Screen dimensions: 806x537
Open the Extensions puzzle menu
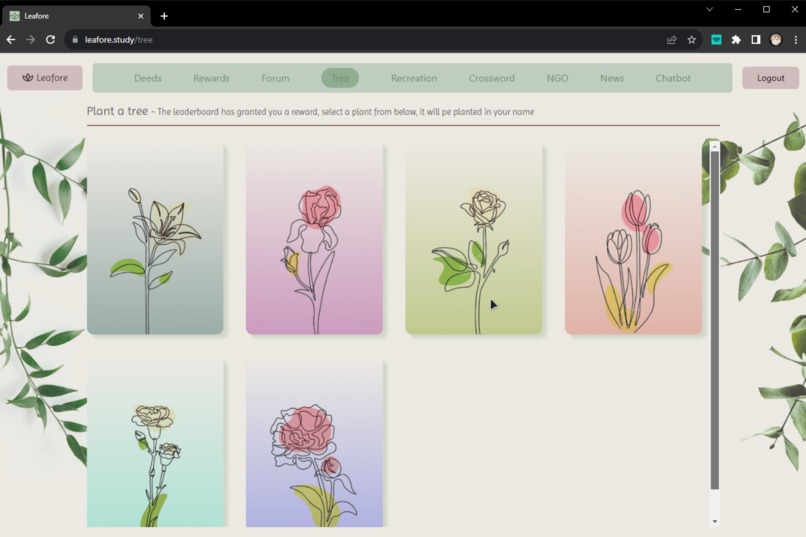click(736, 40)
